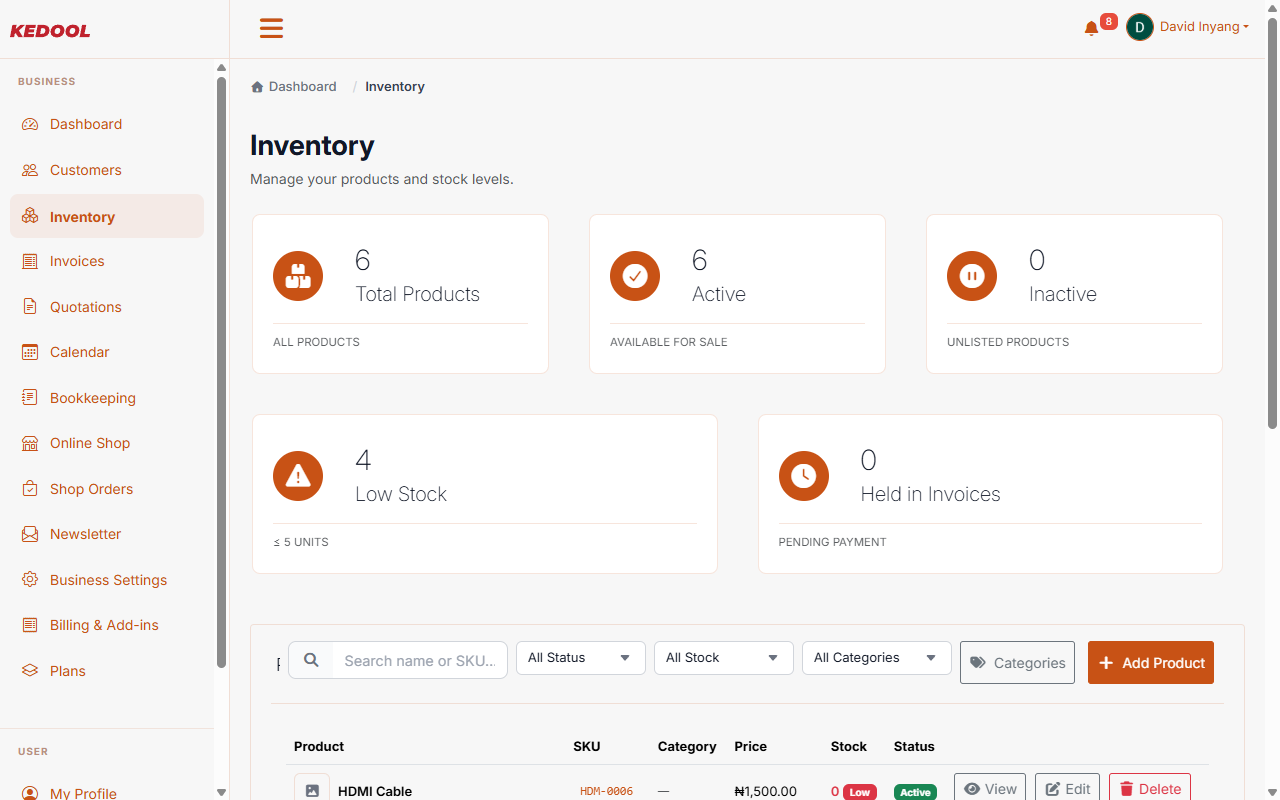Image resolution: width=1280 pixels, height=800 pixels.
Task: Click the search magnifier icon
Action: (x=311, y=660)
